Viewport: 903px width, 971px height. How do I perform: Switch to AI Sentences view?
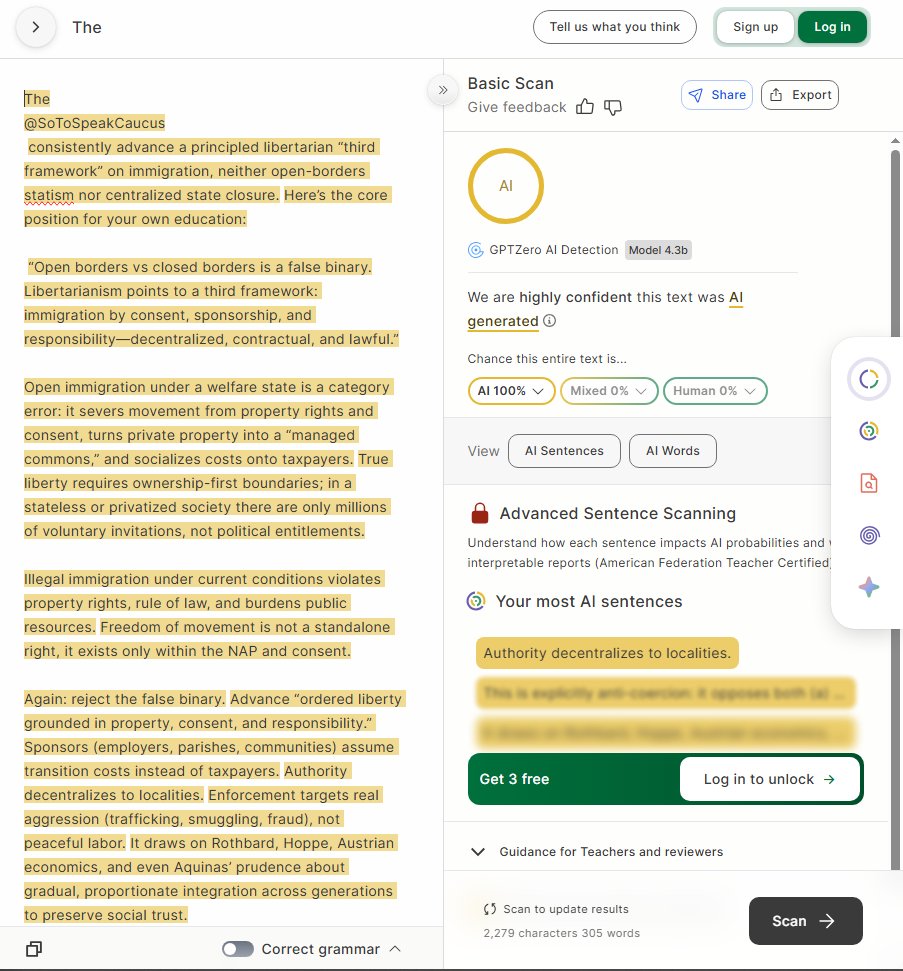(564, 451)
